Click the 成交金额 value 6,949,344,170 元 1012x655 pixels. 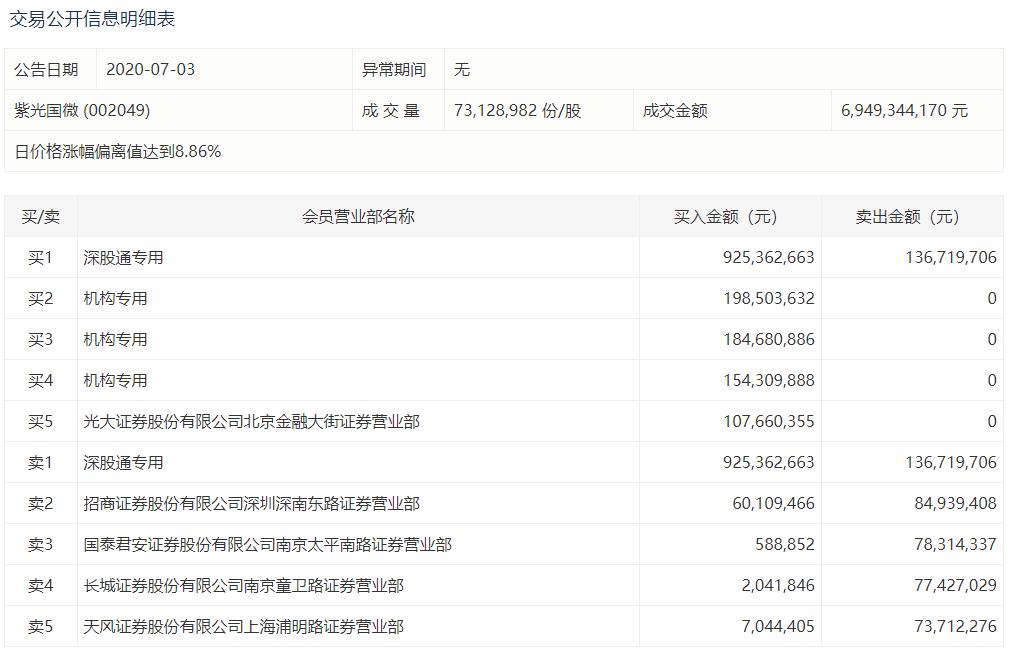tap(904, 111)
